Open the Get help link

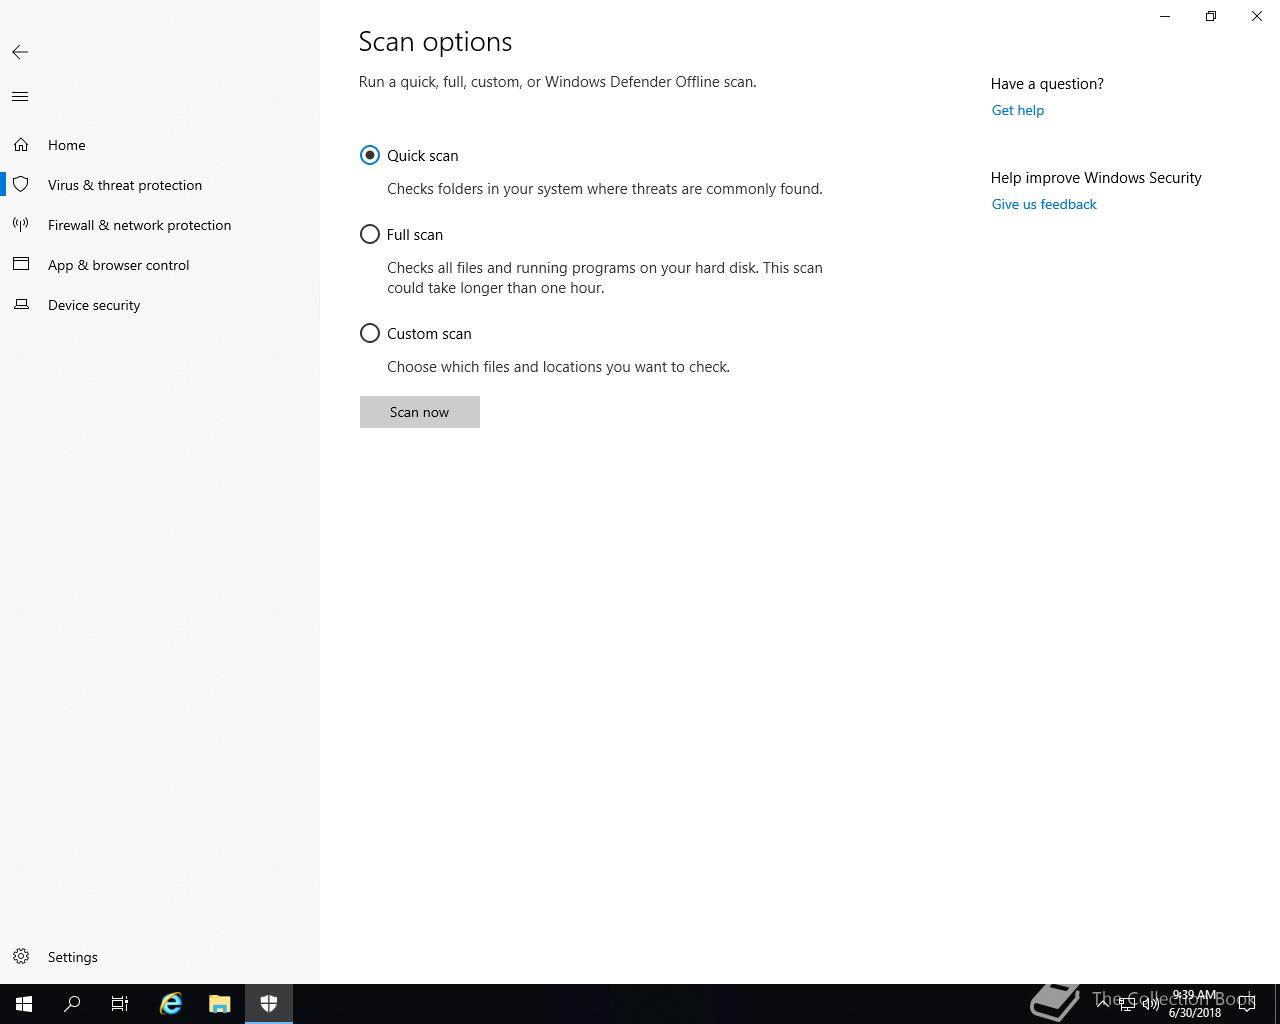click(1018, 110)
